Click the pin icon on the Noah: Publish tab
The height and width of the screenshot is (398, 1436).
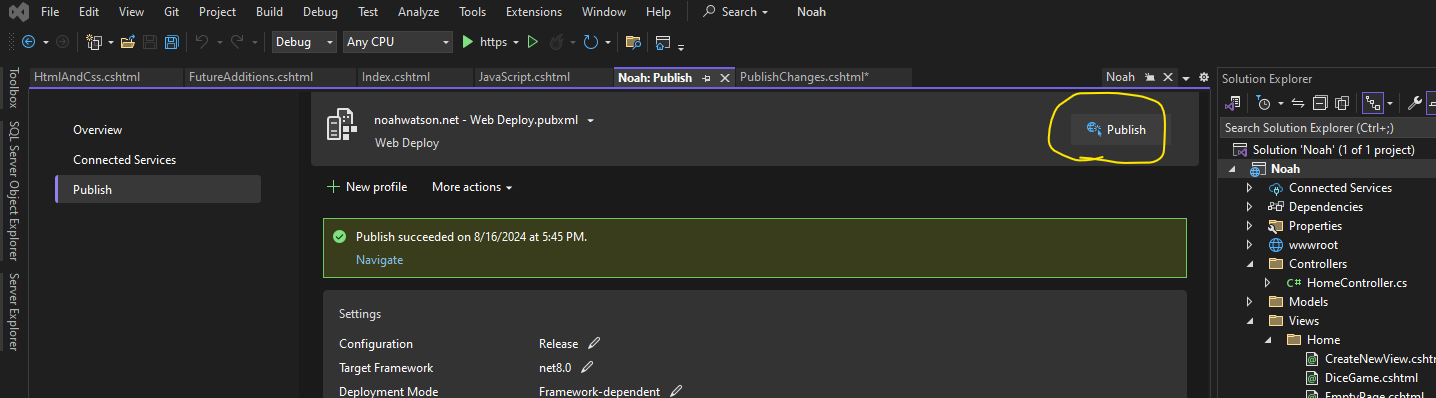click(706, 77)
